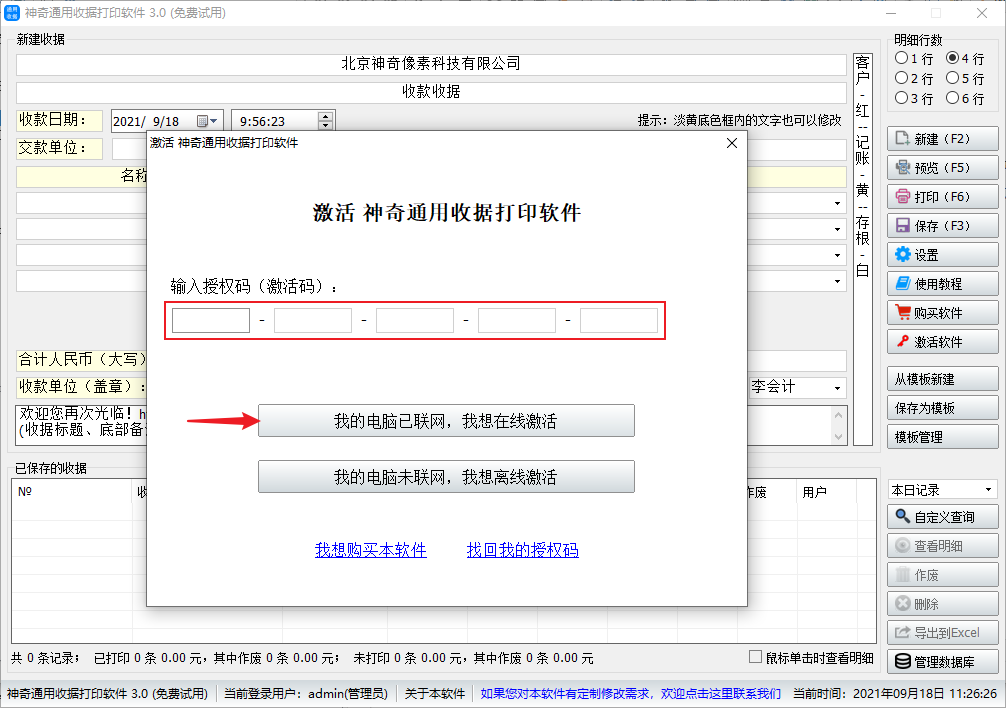Select 3 行 detail rows option
The image size is (1006, 708).
[901, 98]
